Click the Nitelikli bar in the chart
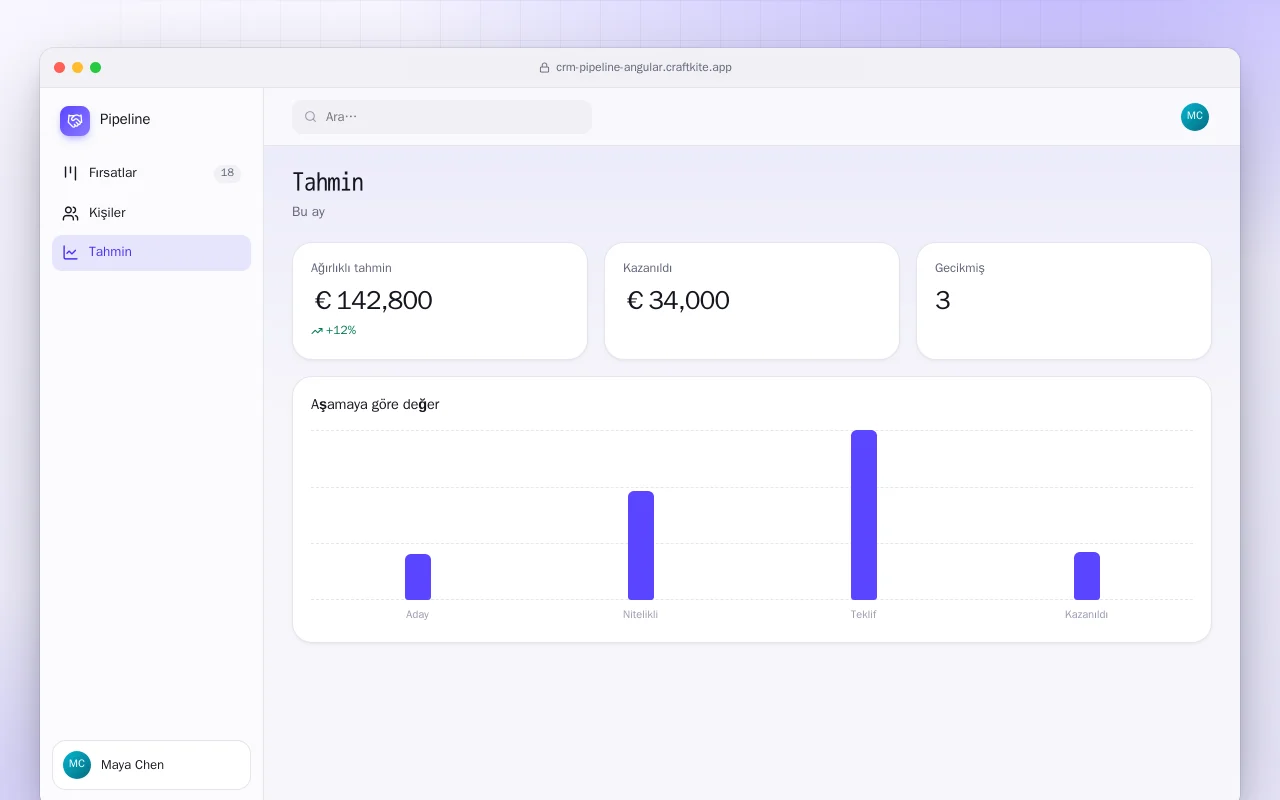The image size is (1280, 800). point(641,545)
